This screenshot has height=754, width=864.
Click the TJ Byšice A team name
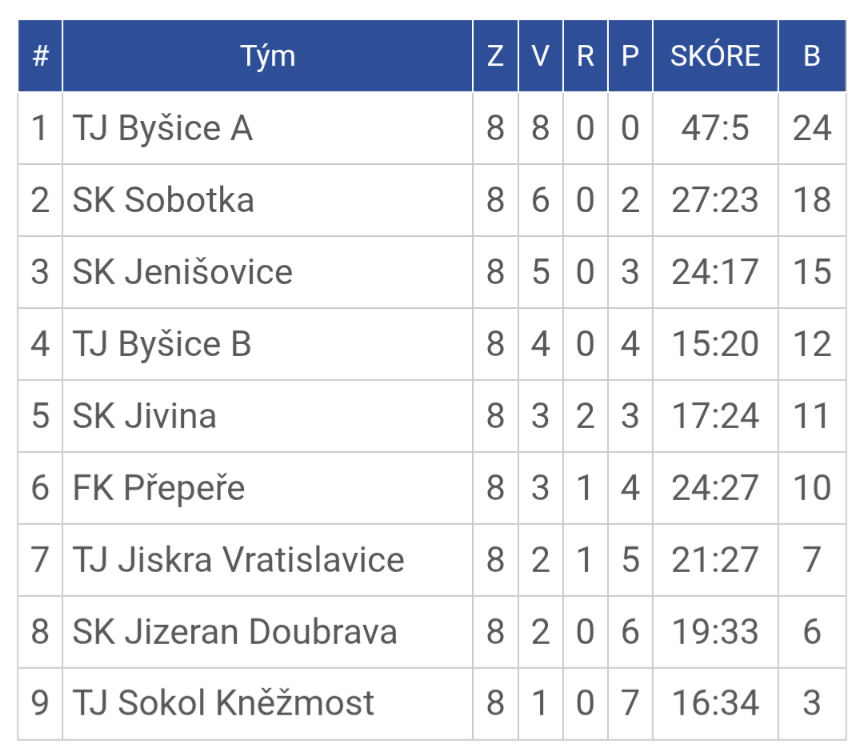point(162,128)
